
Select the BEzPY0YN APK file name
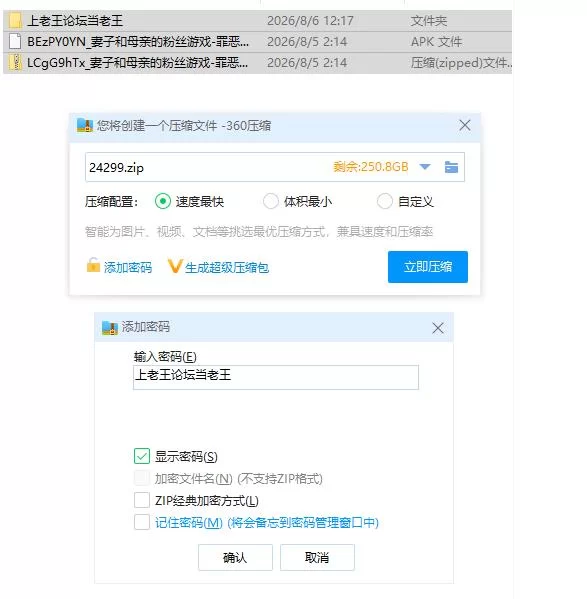(x=138, y=41)
